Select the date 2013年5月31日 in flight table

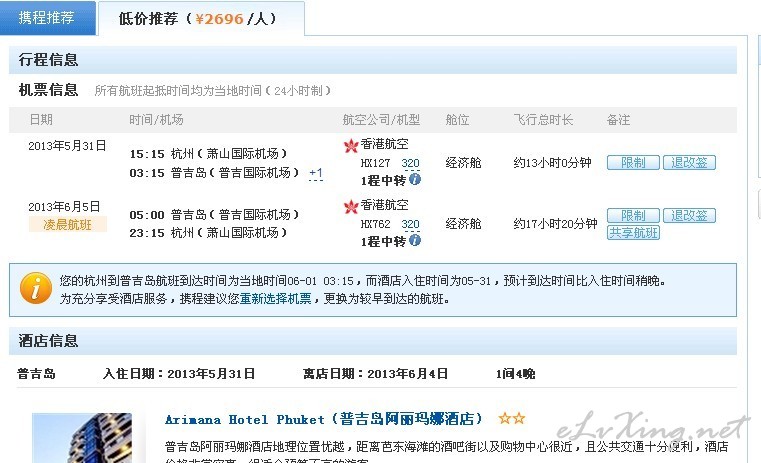tap(67, 146)
